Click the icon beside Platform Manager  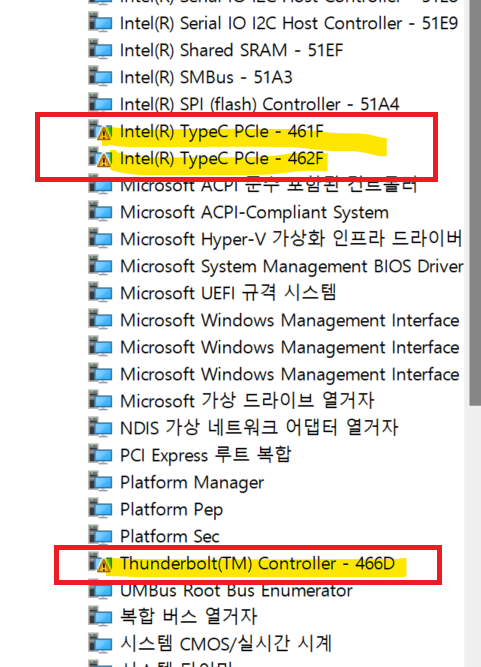[x=100, y=482]
